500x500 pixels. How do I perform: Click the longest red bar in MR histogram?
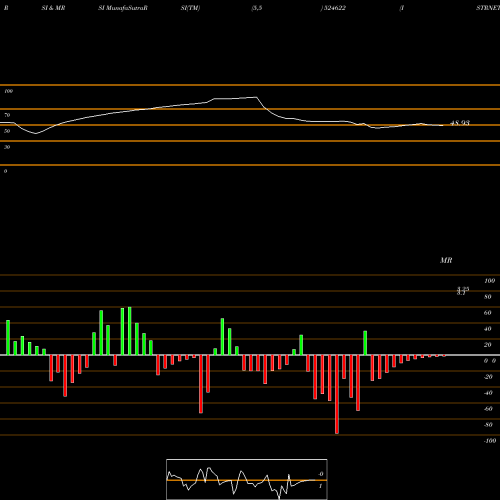(x=337, y=394)
